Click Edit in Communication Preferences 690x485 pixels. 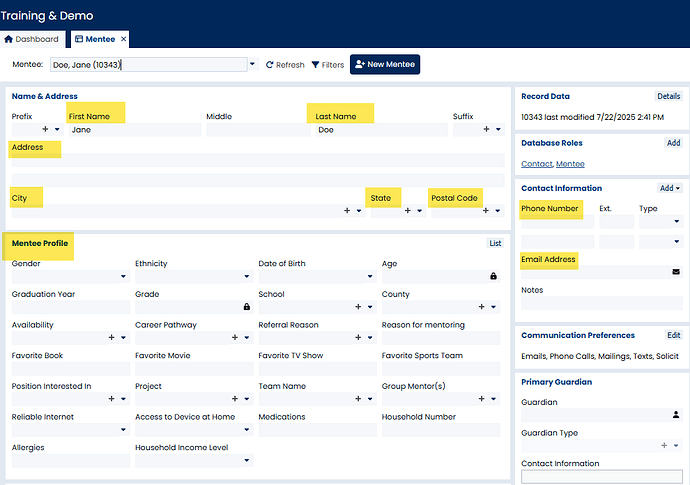point(673,336)
